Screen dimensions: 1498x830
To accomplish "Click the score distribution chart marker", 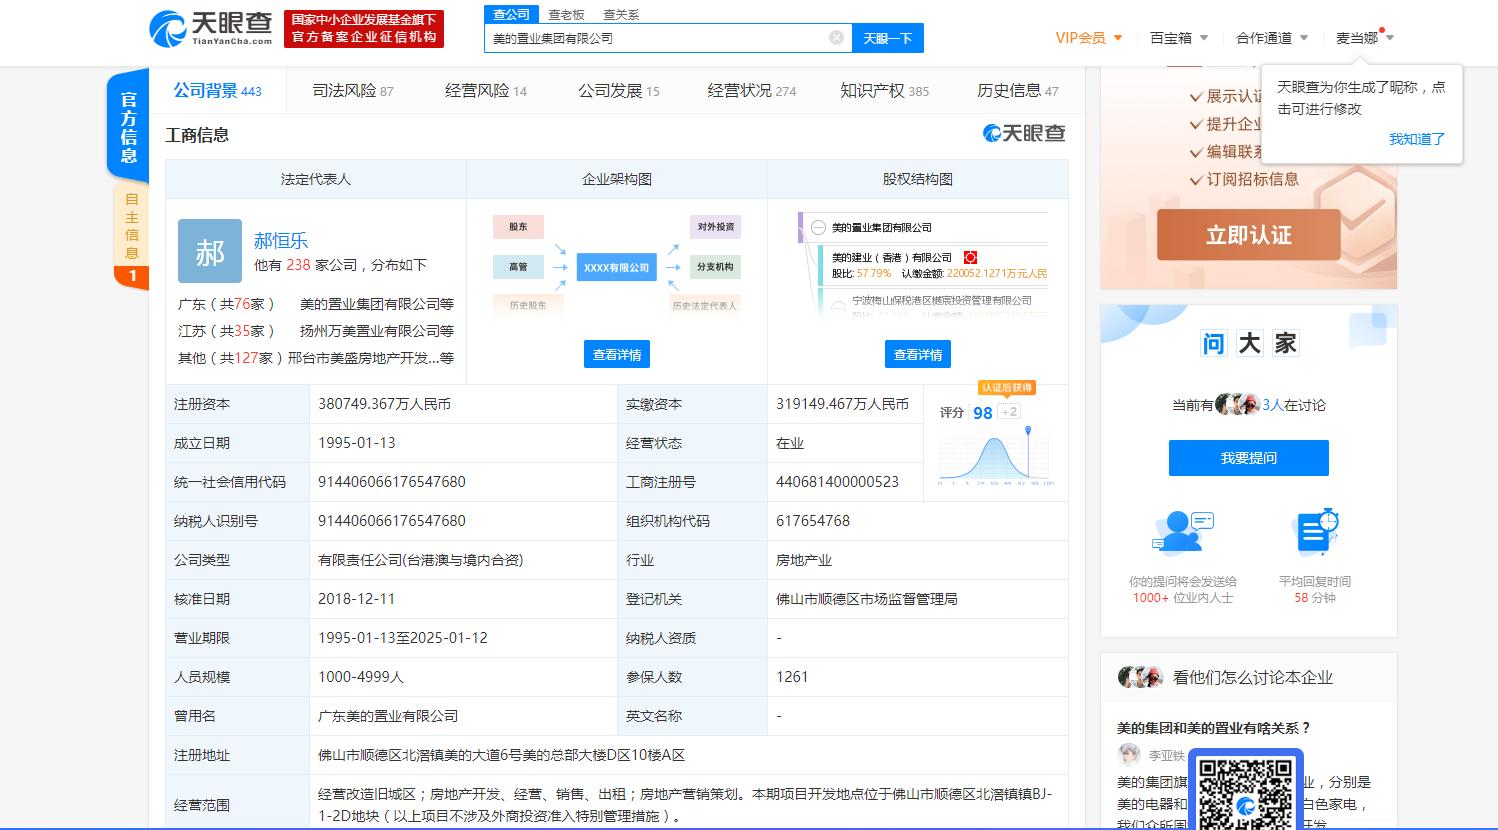I will click(1027, 431).
